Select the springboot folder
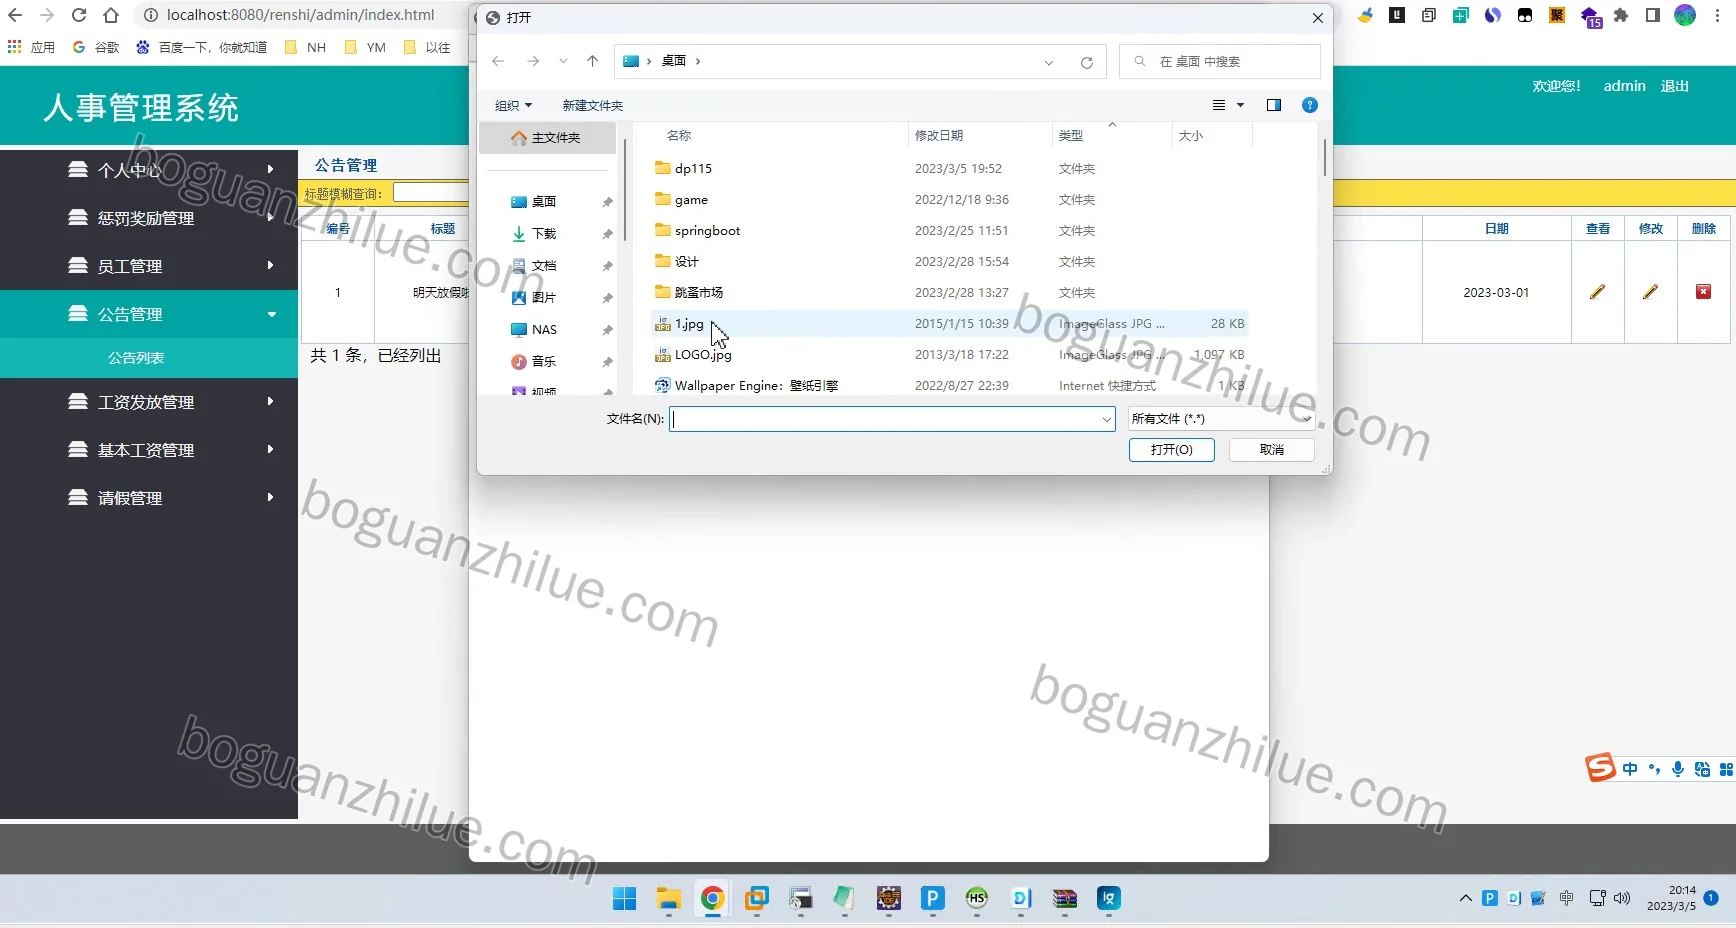 point(707,231)
